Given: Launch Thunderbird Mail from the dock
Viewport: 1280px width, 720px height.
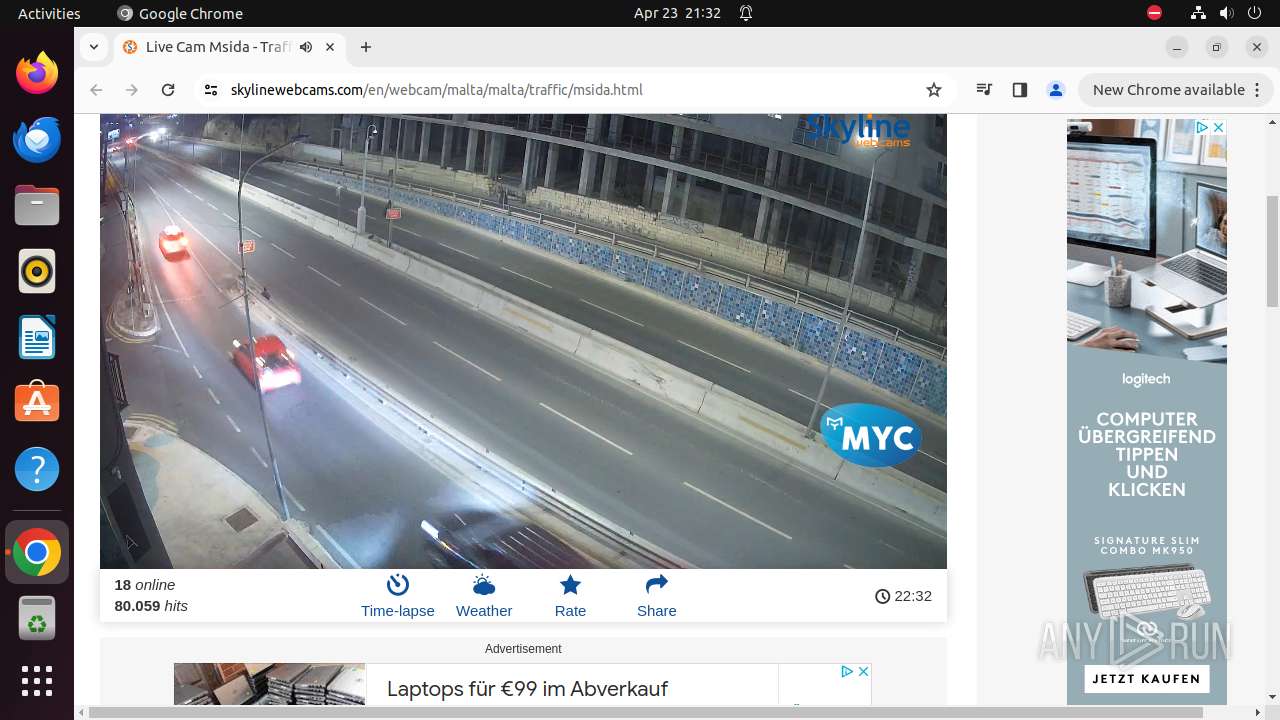Looking at the screenshot, I should [x=37, y=139].
